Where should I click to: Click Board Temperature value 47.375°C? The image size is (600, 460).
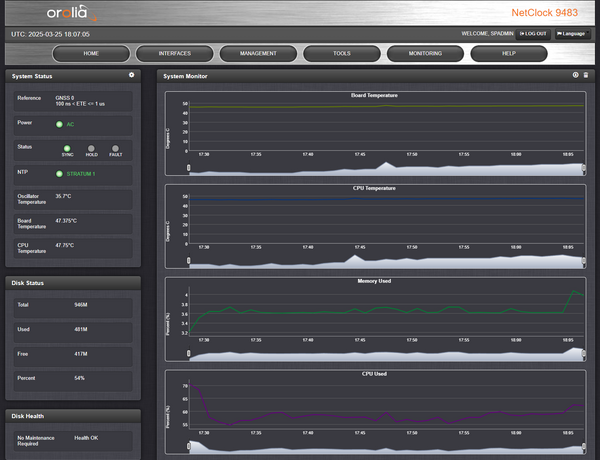click(x=66, y=221)
